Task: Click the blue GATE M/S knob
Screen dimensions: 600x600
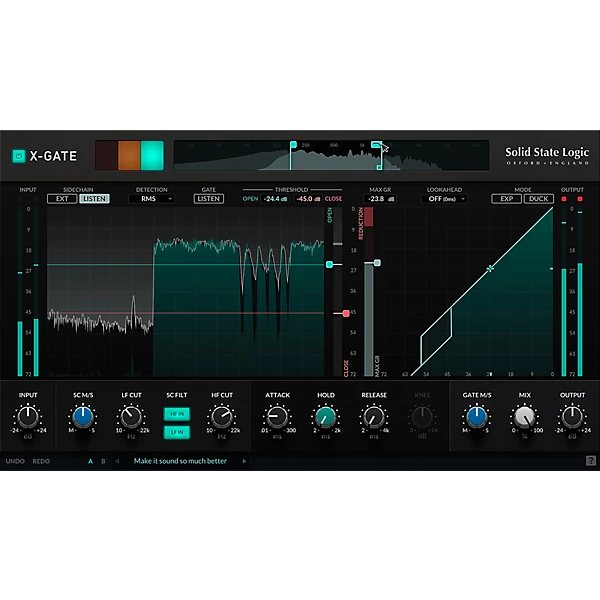Action: pos(476,417)
